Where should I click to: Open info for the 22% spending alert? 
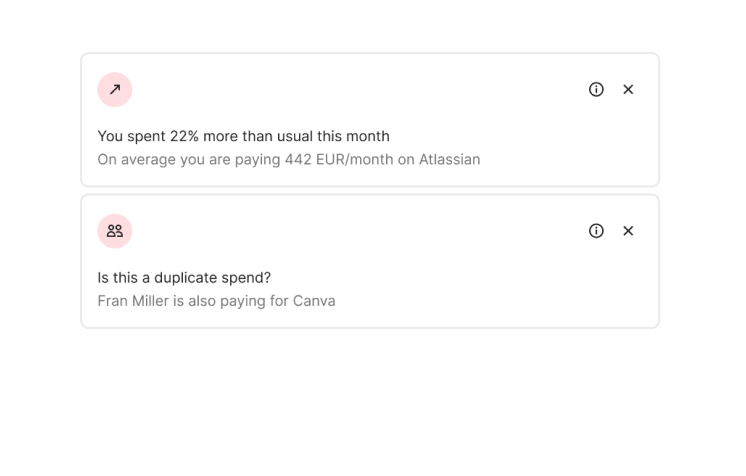coord(596,89)
